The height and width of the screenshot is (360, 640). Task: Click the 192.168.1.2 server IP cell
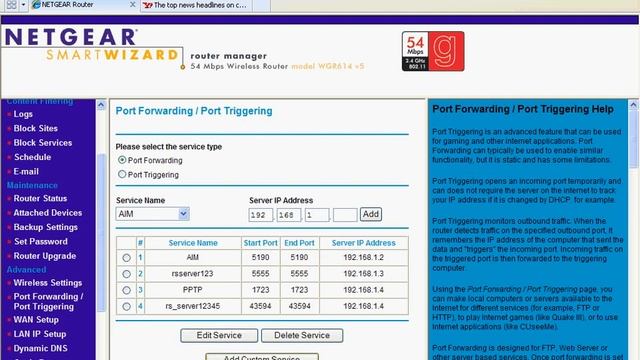pos(363,258)
